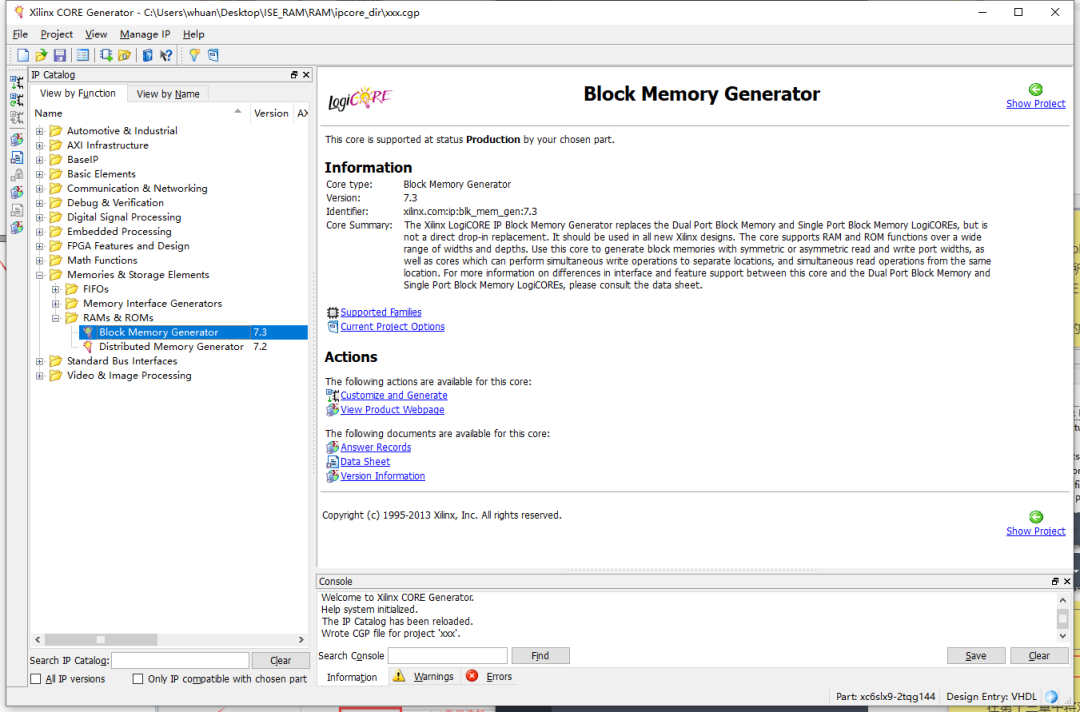Float the IP Catalog panel
Image resolution: width=1080 pixels, height=712 pixels.
pos(294,75)
